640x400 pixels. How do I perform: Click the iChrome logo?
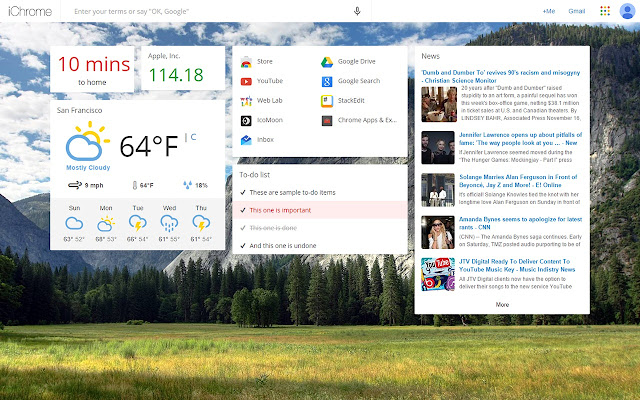tap(30, 11)
